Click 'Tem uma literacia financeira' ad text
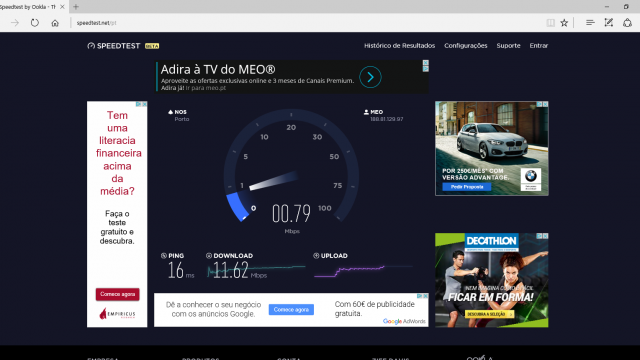640x360 pixels. (x=118, y=153)
